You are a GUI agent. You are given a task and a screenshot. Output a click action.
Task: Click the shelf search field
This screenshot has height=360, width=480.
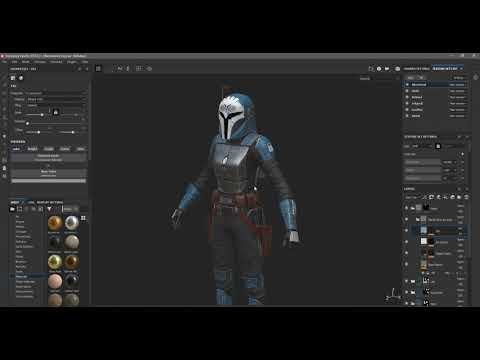point(71,209)
